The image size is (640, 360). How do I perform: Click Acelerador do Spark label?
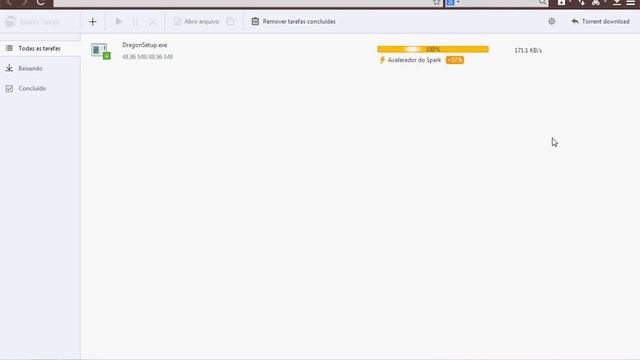click(x=414, y=60)
